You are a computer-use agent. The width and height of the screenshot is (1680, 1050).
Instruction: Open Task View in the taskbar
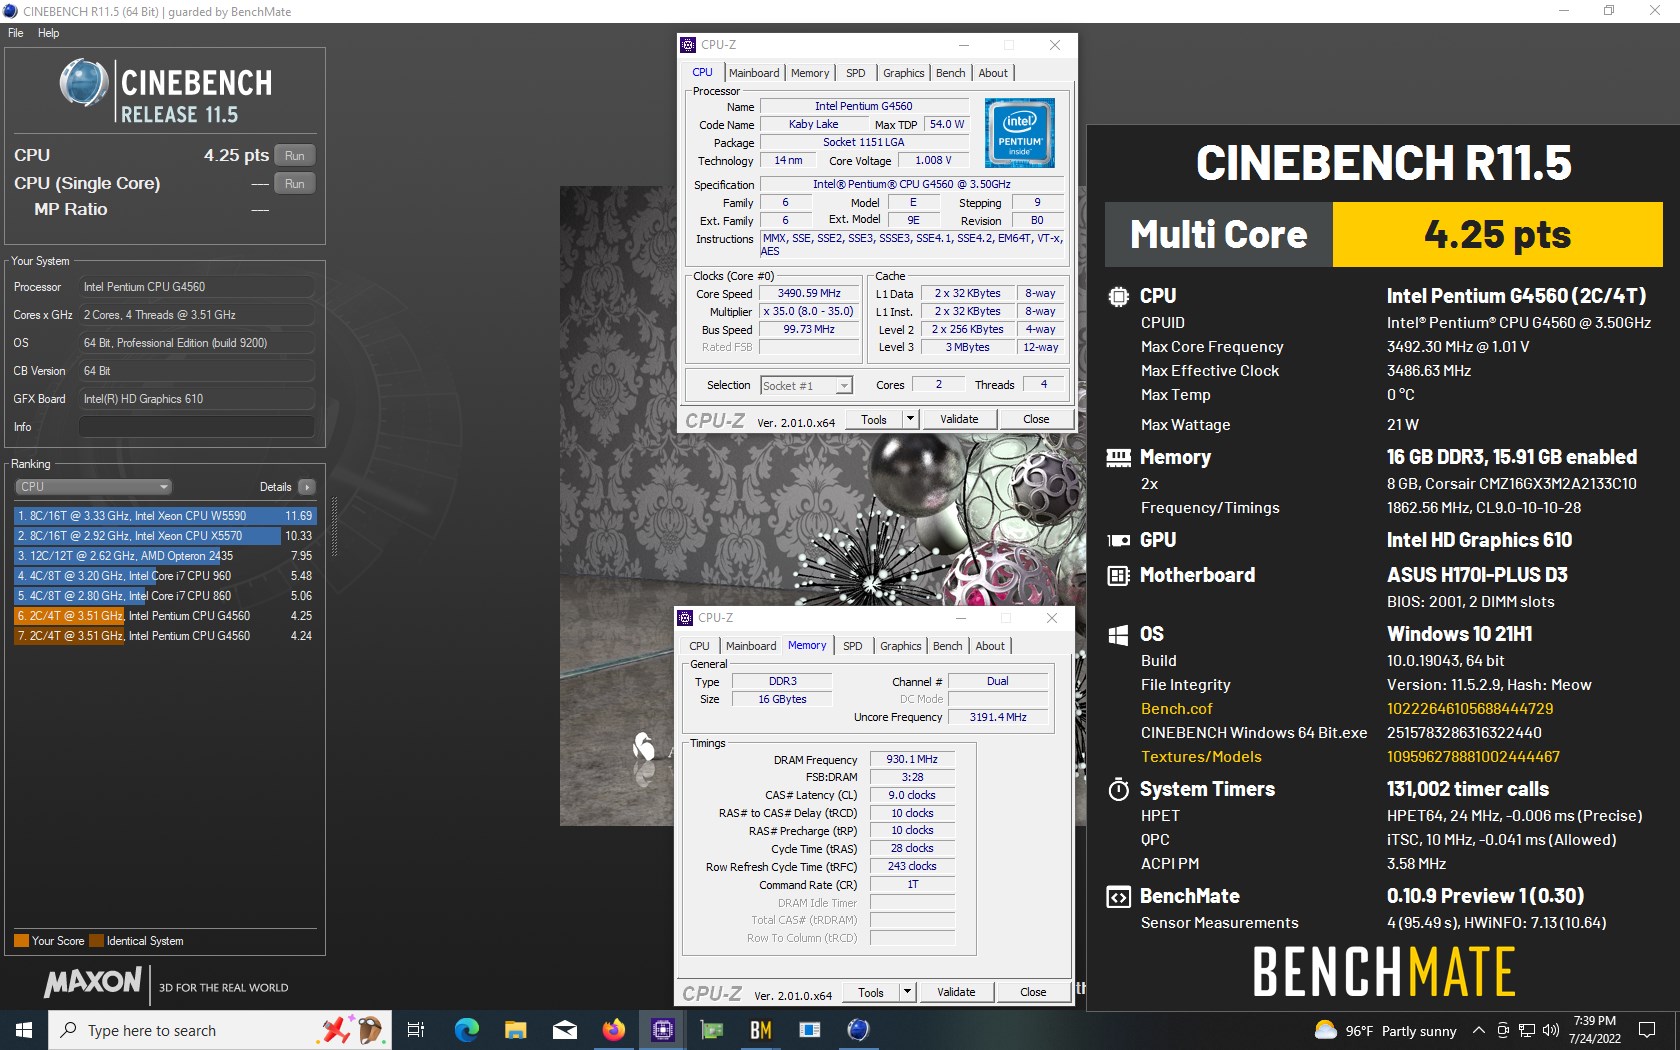416,1029
